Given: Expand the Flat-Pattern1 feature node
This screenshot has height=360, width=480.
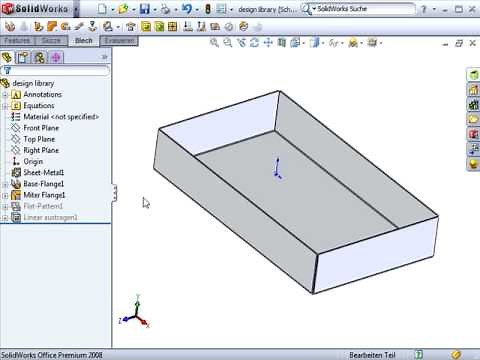Looking at the screenshot, I should click(5, 207).
